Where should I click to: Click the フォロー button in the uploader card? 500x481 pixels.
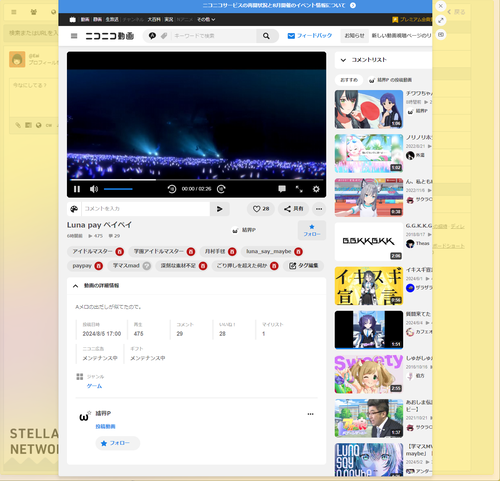pos(118,443)
